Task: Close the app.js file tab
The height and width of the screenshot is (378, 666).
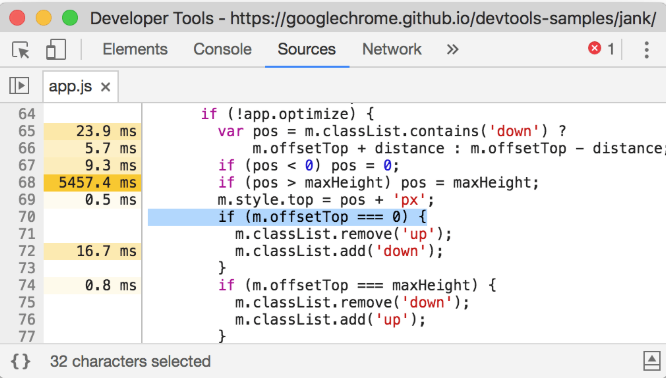Action: [105, 87]
